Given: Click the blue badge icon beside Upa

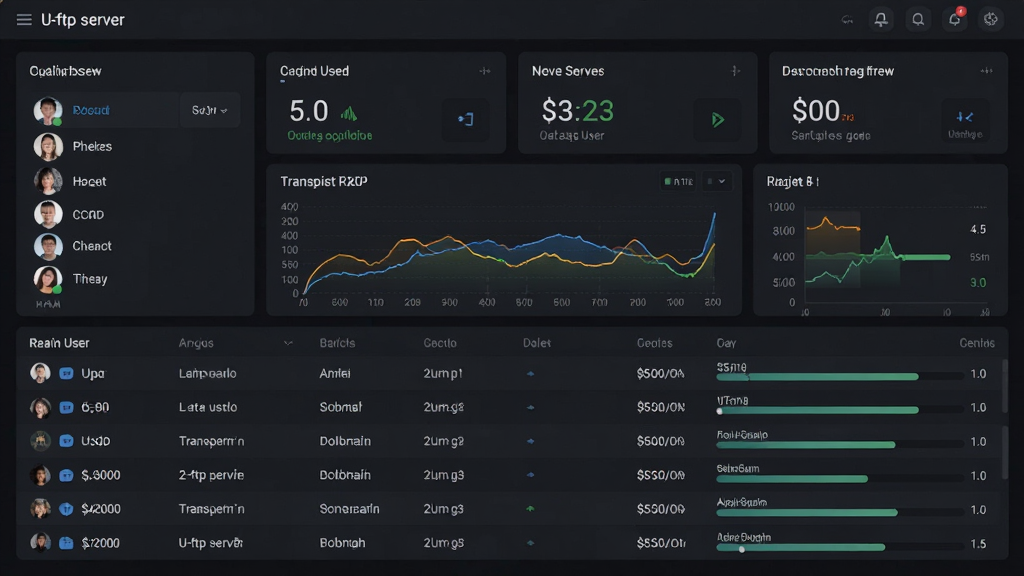Looking at the screenshot, I should pyautogui.click(x=66, y=374).
